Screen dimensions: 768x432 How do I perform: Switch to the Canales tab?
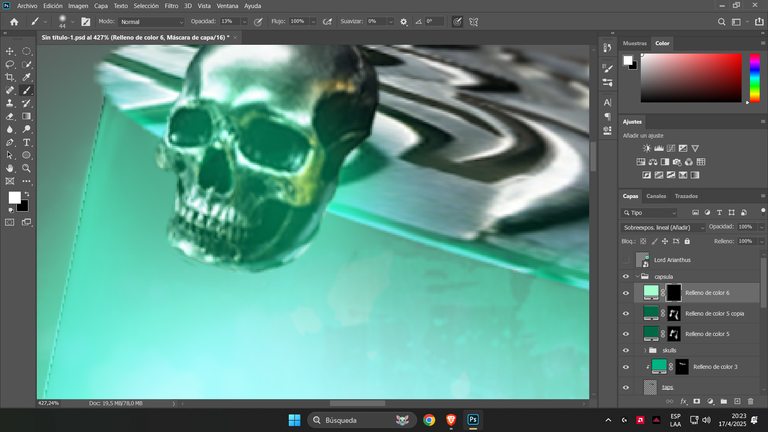click(x=656, y=196)
